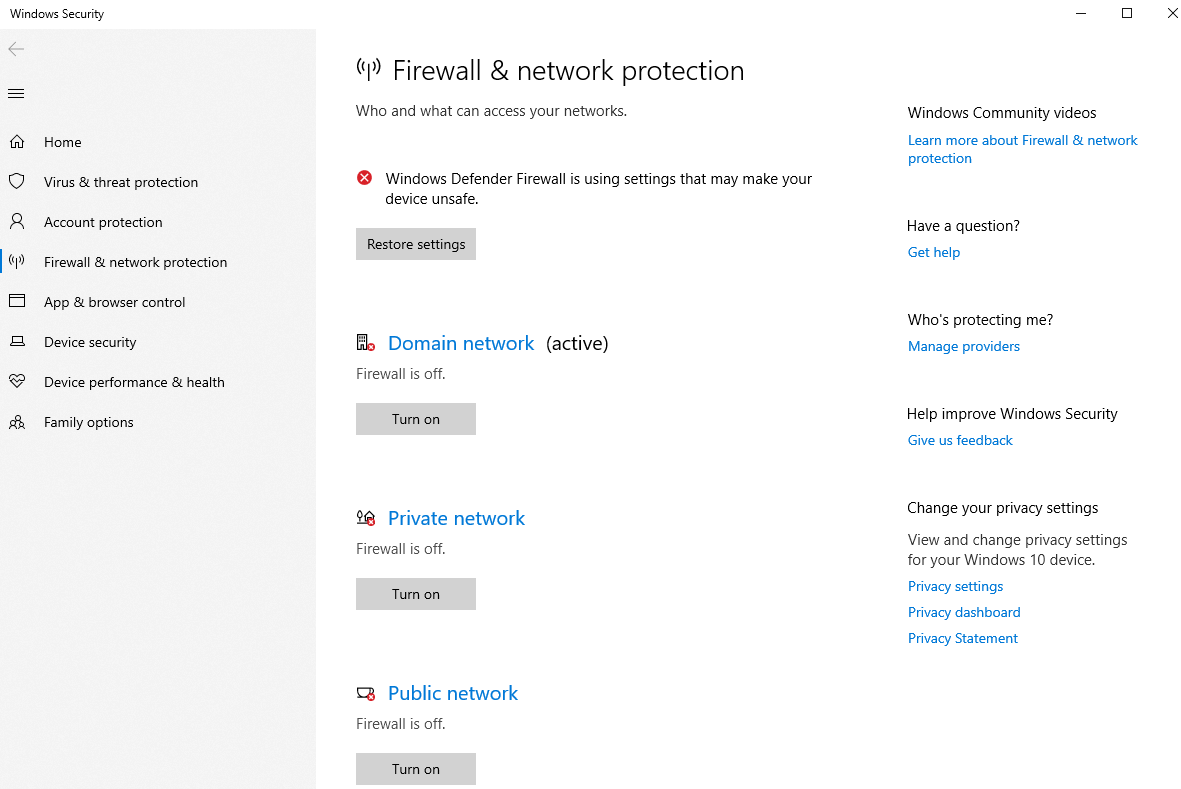Click the Family options icon
1181x789 pixels.
coord(18,421)
